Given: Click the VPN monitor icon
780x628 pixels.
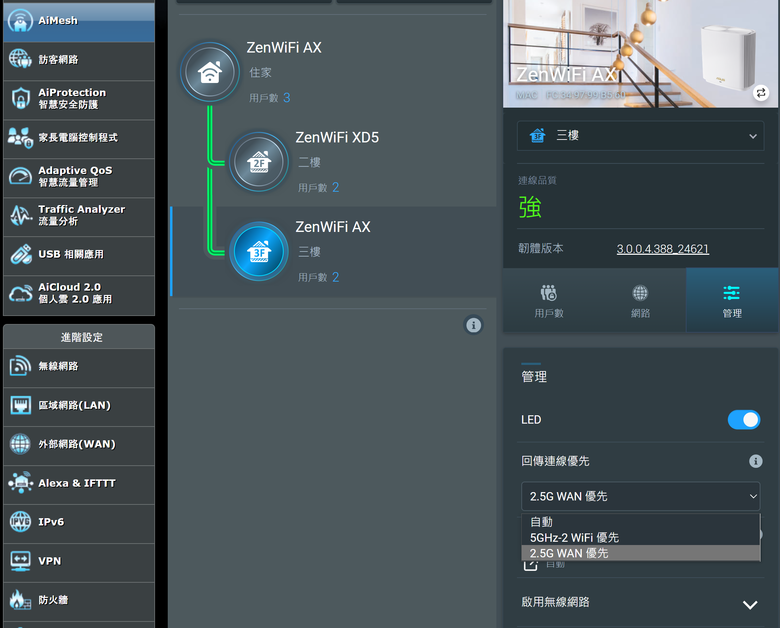Looking at the screenshot, I should point(20,561).
